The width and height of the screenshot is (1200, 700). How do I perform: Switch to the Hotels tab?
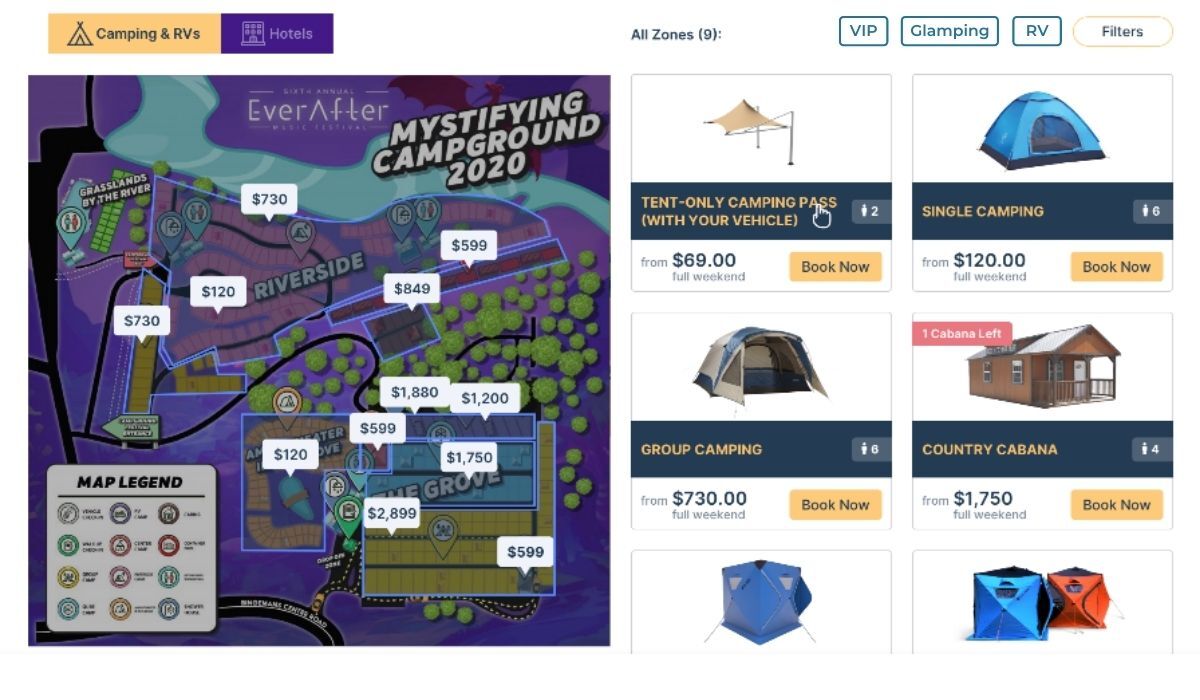pos(277,34)
